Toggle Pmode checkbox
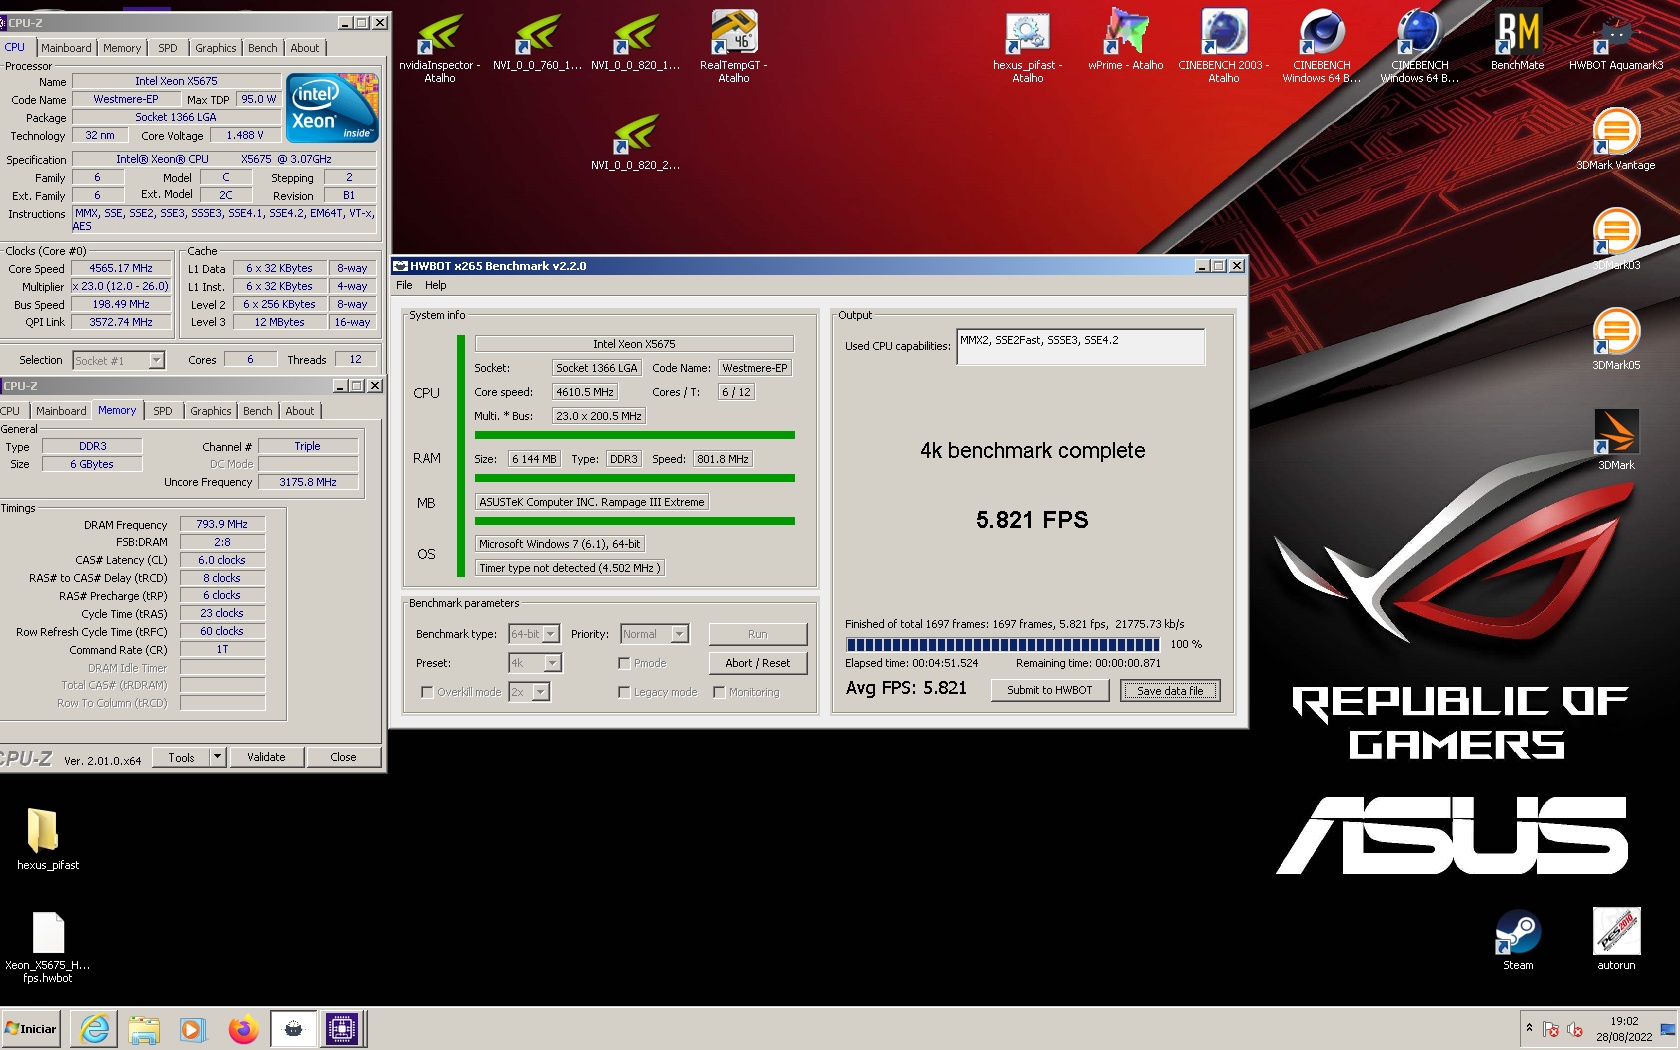The width and height of the screenshot is (1680, 1050). [x=624, y=663]
